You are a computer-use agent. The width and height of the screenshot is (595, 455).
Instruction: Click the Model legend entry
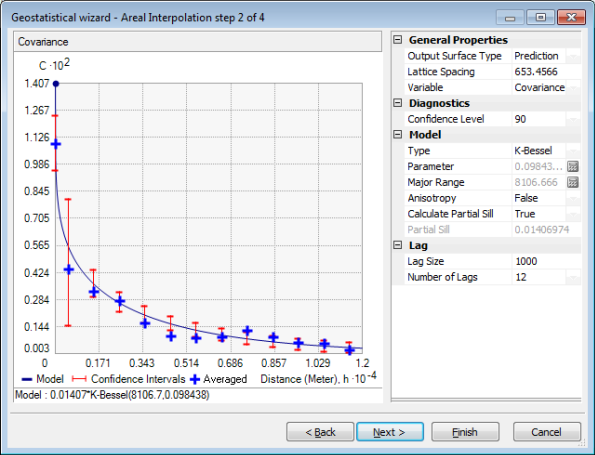click(42, 379)
